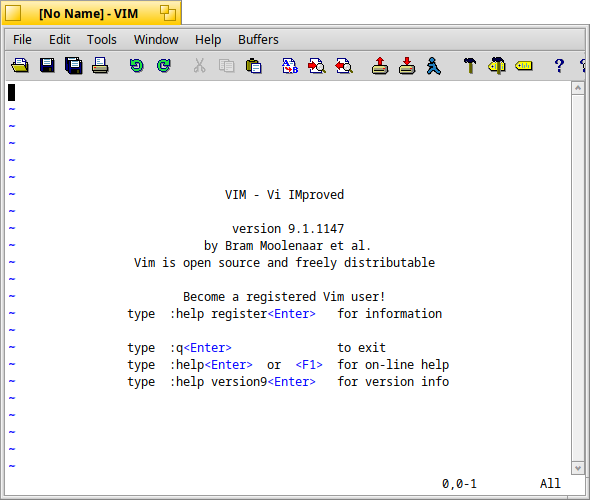
Task: Click the scrollbar down arrow
Action: click(578, 468)
